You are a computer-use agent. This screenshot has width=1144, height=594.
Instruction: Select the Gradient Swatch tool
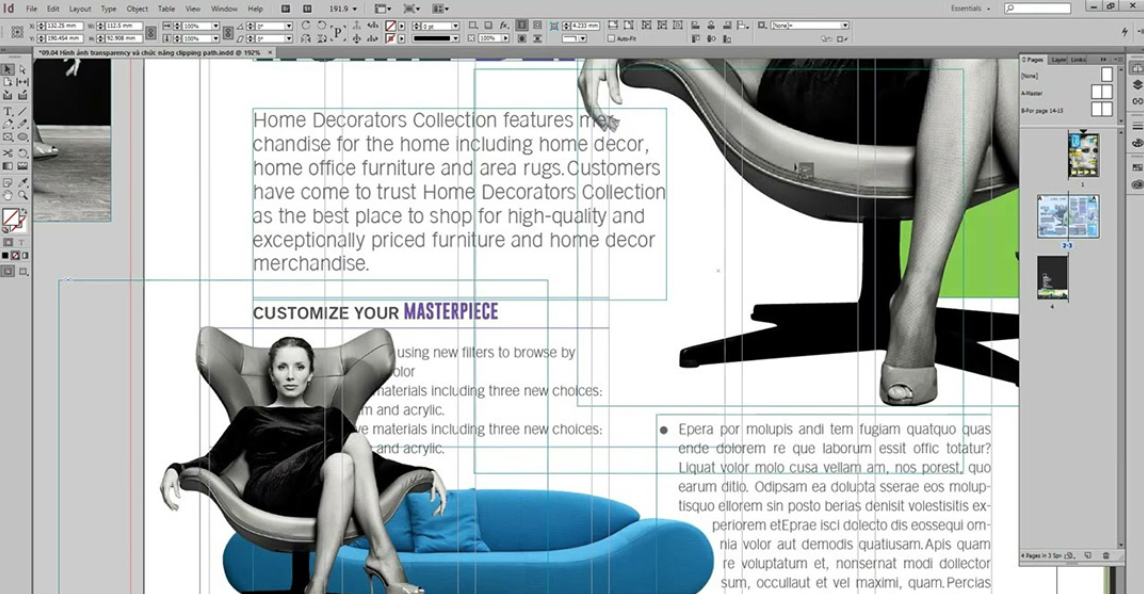(x=7, y=166)
